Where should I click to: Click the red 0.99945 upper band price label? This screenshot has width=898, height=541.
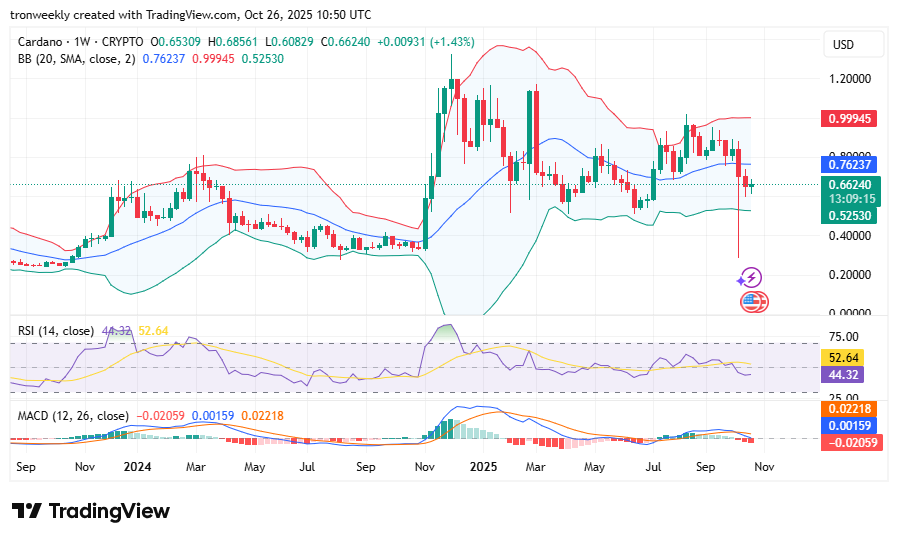point(851,118)
